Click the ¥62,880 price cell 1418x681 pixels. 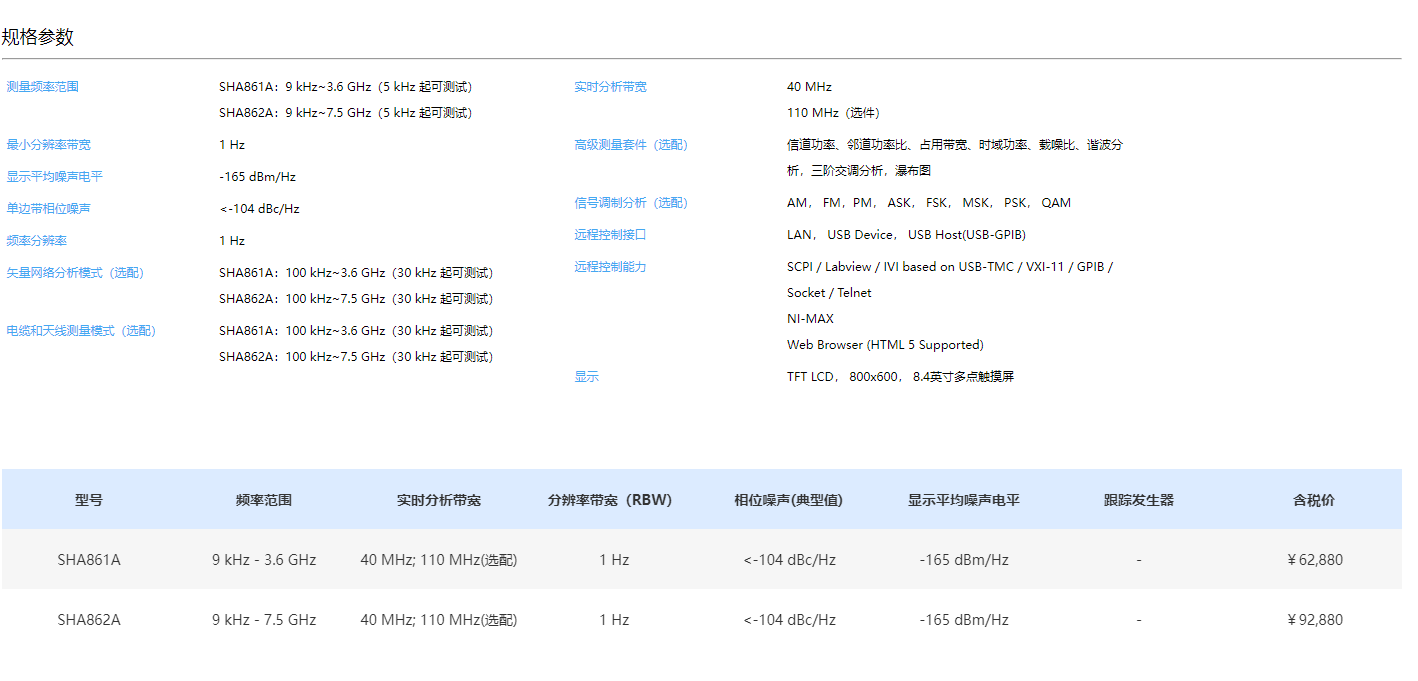click(1315, 560)
